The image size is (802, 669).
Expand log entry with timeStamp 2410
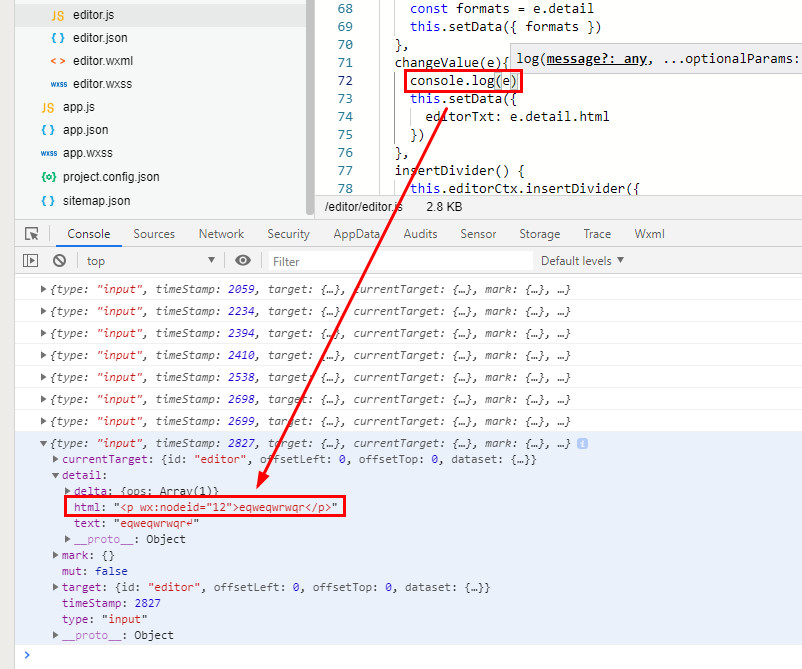(x=43, y=355)
